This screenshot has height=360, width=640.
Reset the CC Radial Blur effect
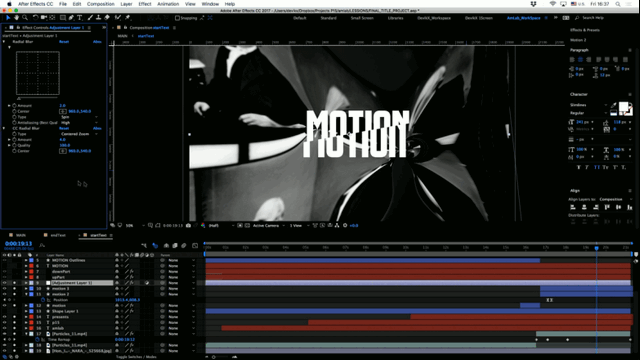point(64,128)
